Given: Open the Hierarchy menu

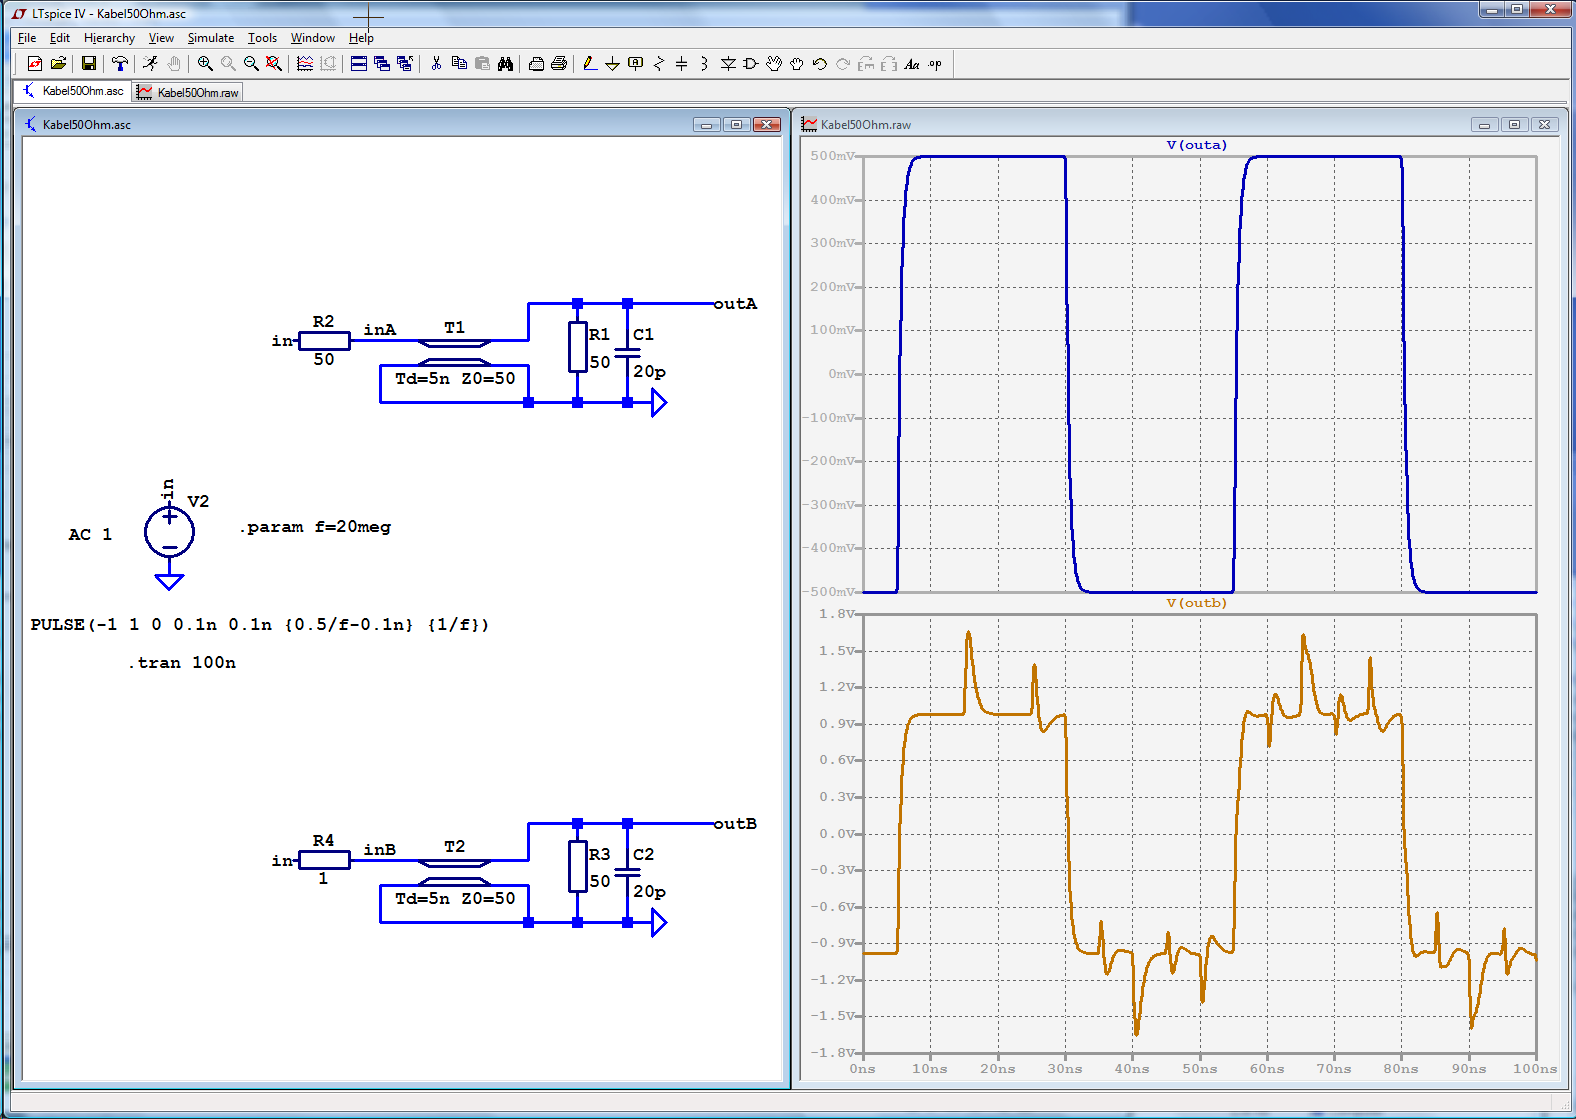Looking at the screenshot, I should [x=109, y=38].
